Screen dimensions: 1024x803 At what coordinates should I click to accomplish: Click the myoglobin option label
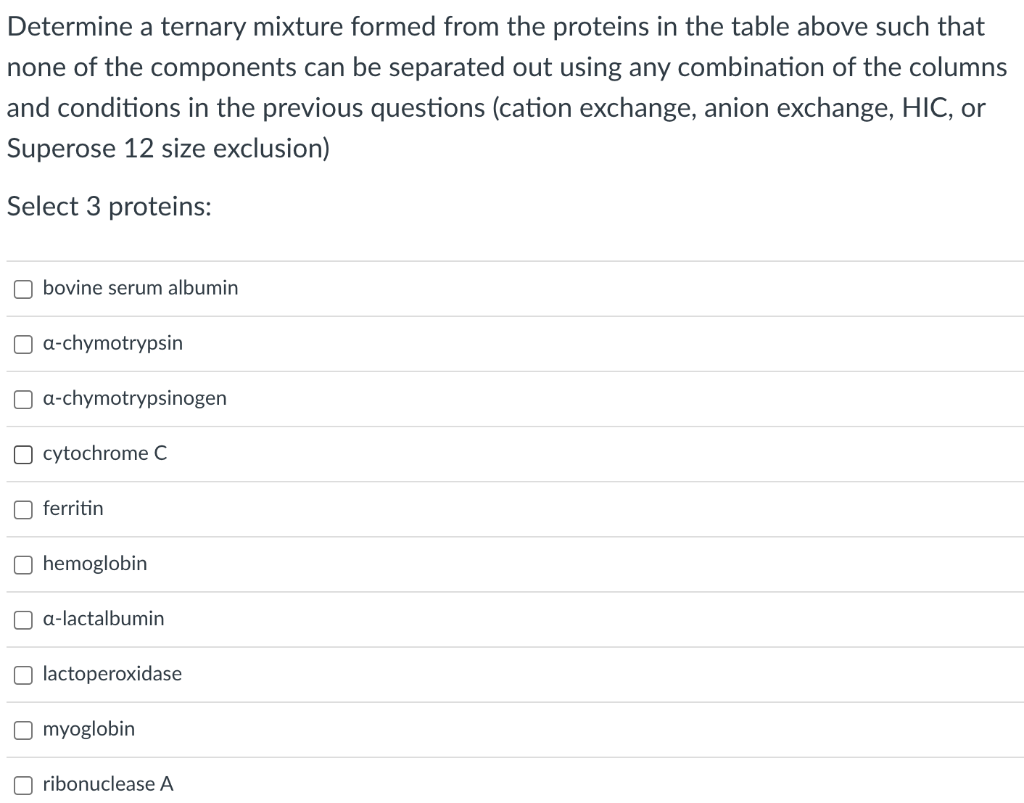(88, 729)
